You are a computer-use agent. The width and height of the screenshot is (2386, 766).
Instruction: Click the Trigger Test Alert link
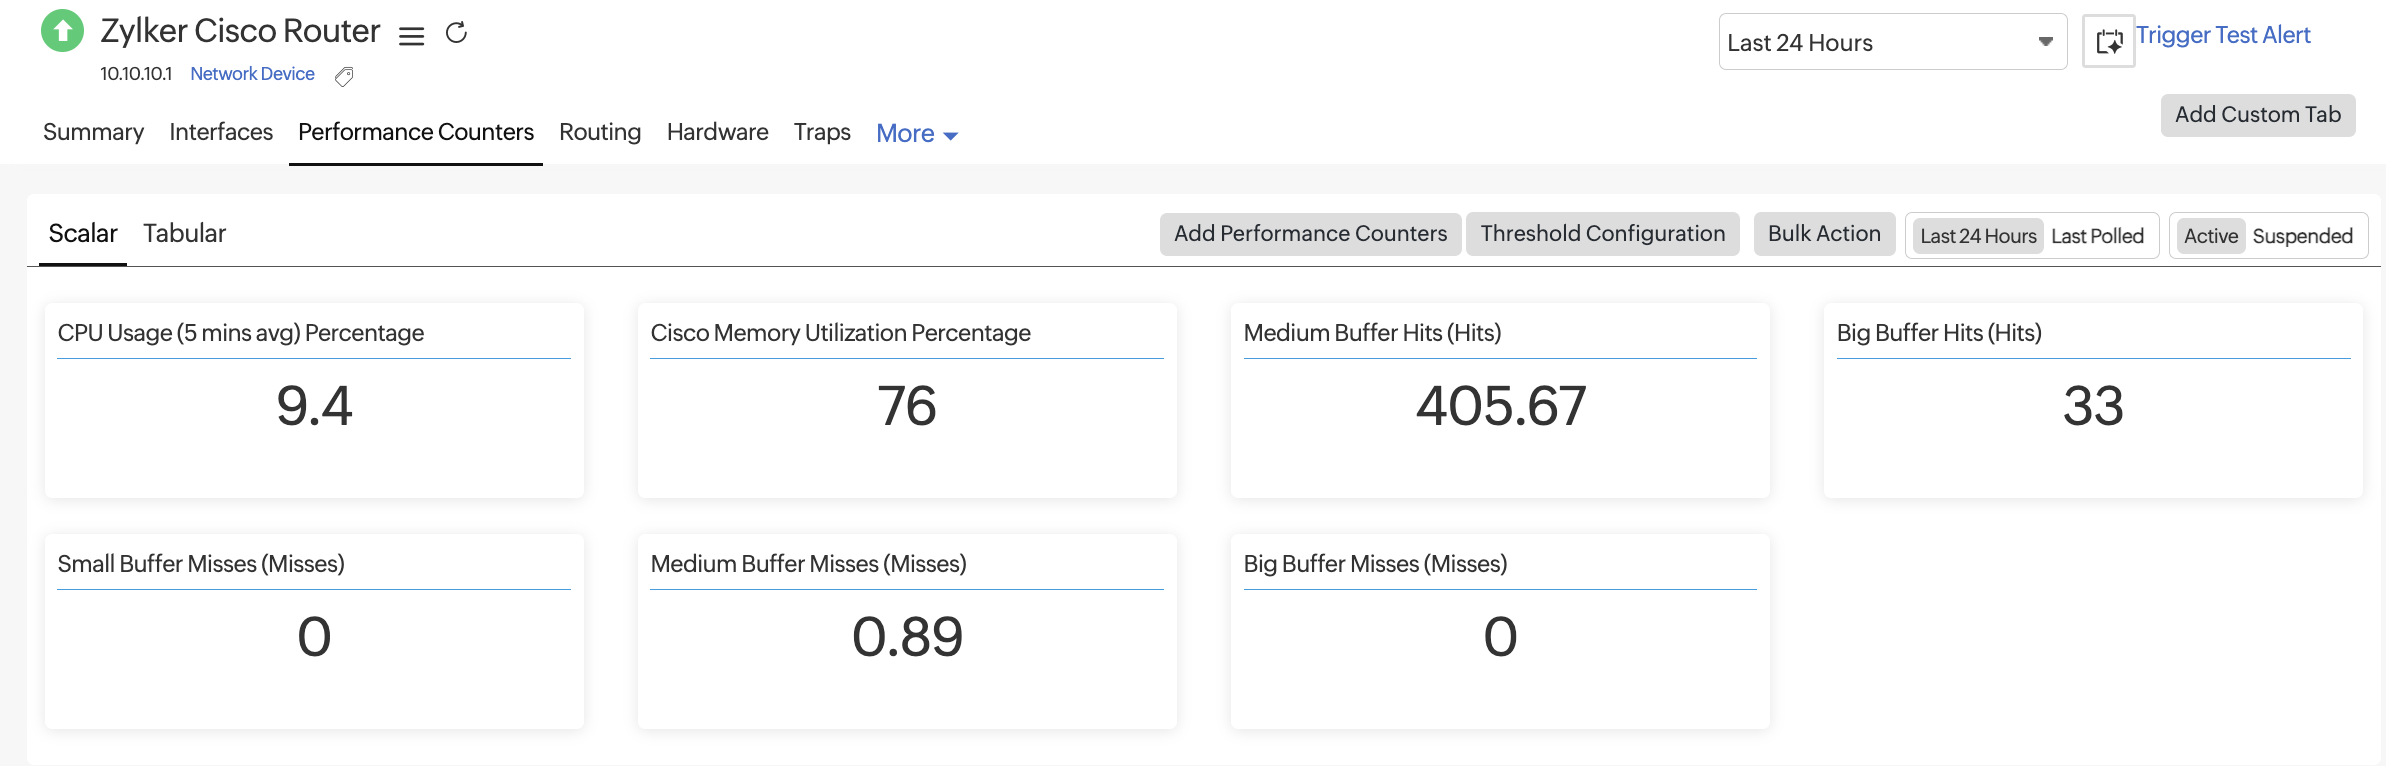click(x=2223, y=35)
